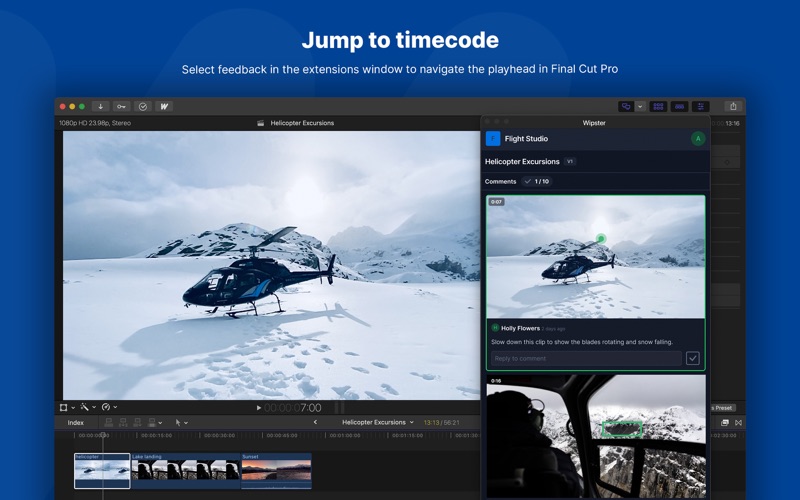Toggle the 1 / 10 completed comments filter
This screenshot has height=500, width=800.
tap(537, 182)
